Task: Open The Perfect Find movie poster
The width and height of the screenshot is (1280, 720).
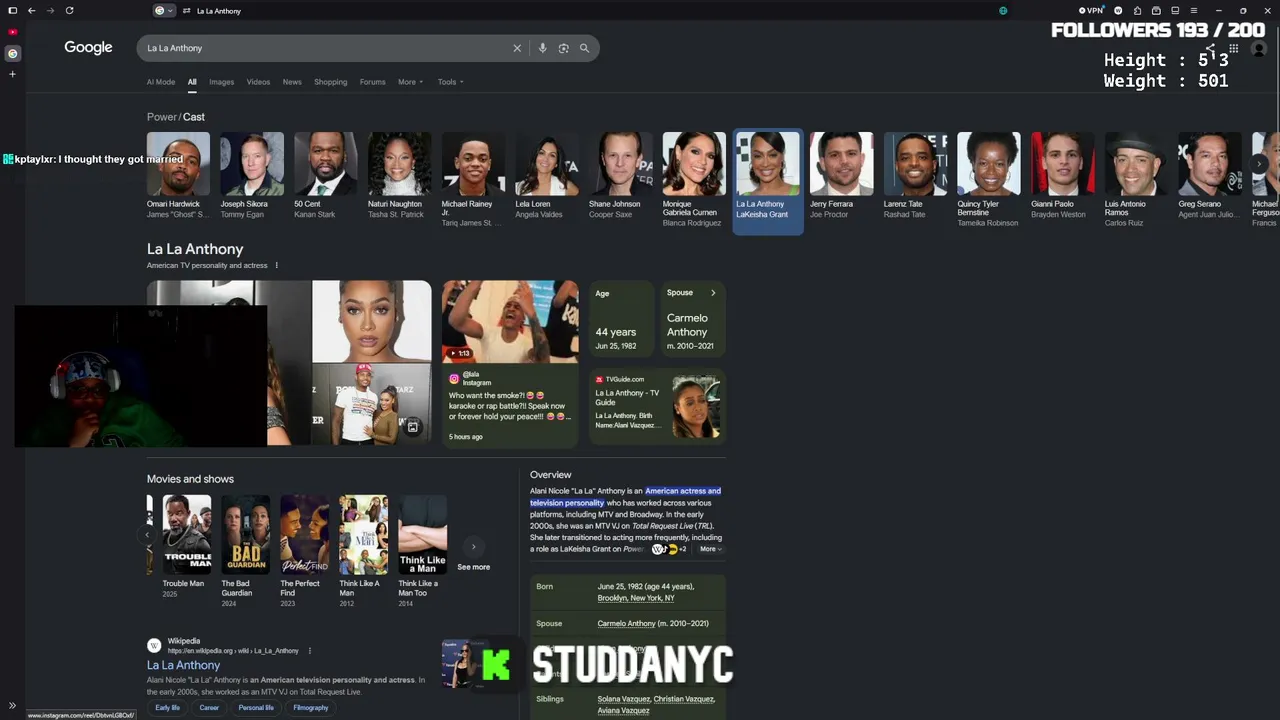Action: coord(304,535)
